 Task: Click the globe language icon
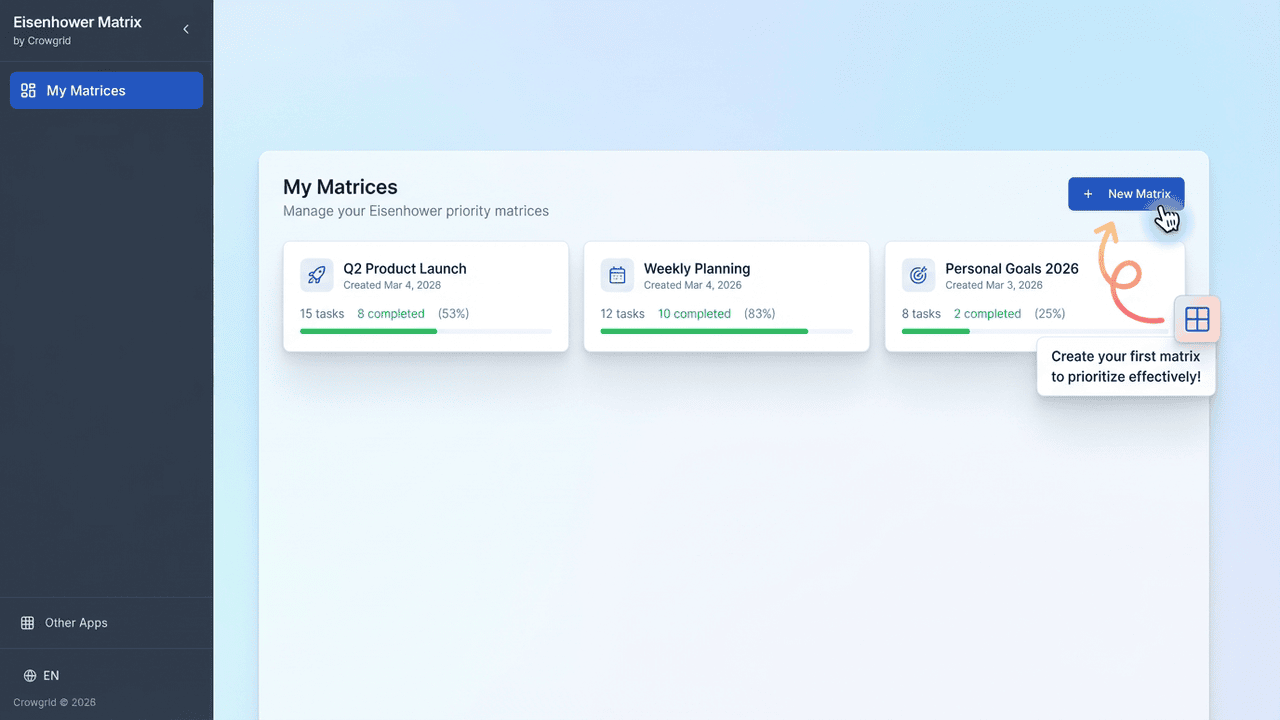coord(30,676)
